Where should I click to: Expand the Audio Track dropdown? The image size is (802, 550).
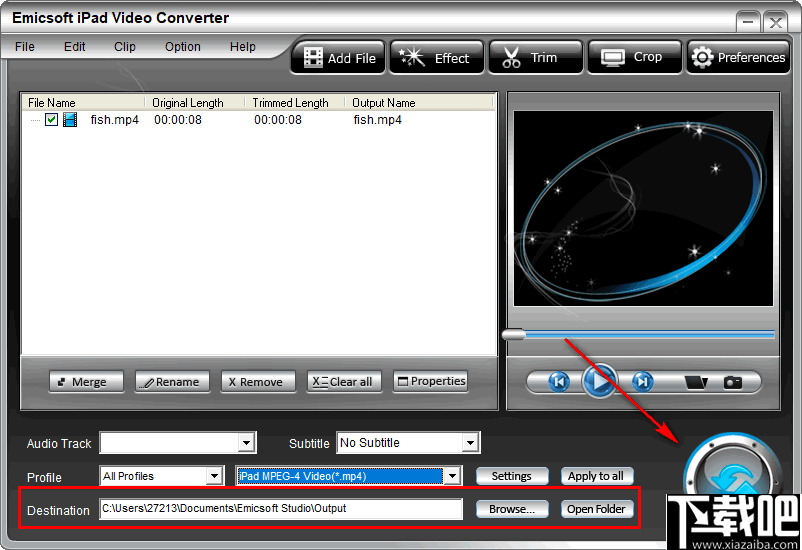pyautogui.click(x=247, y=443)
